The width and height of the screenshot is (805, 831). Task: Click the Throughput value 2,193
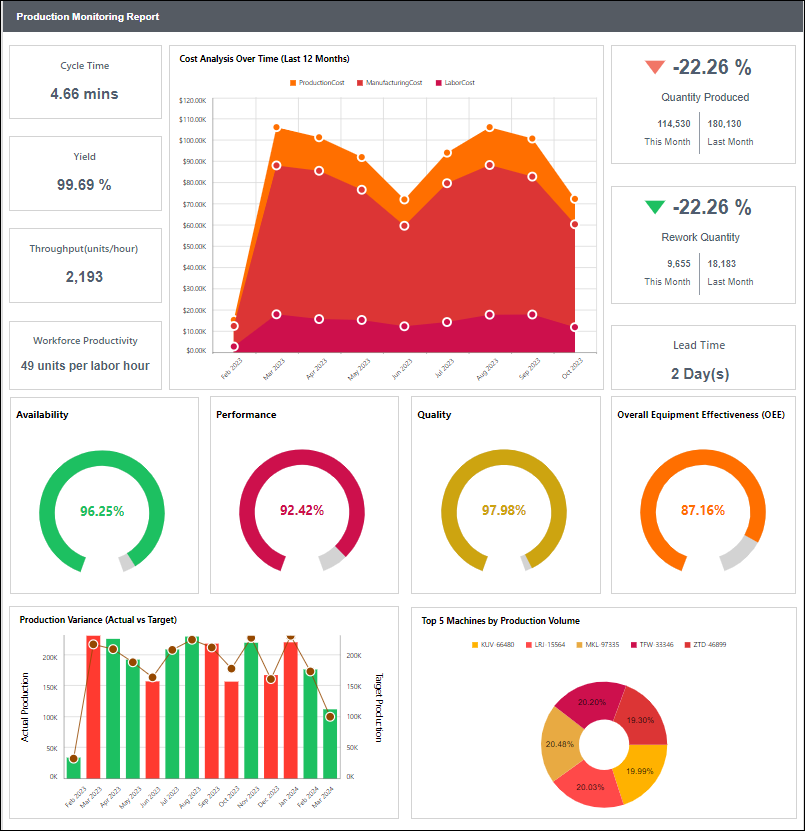[84, 277]
